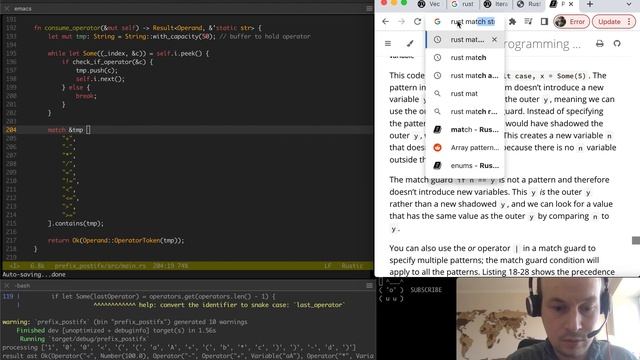Toggle the browser side panel

[x=544, y=22]
